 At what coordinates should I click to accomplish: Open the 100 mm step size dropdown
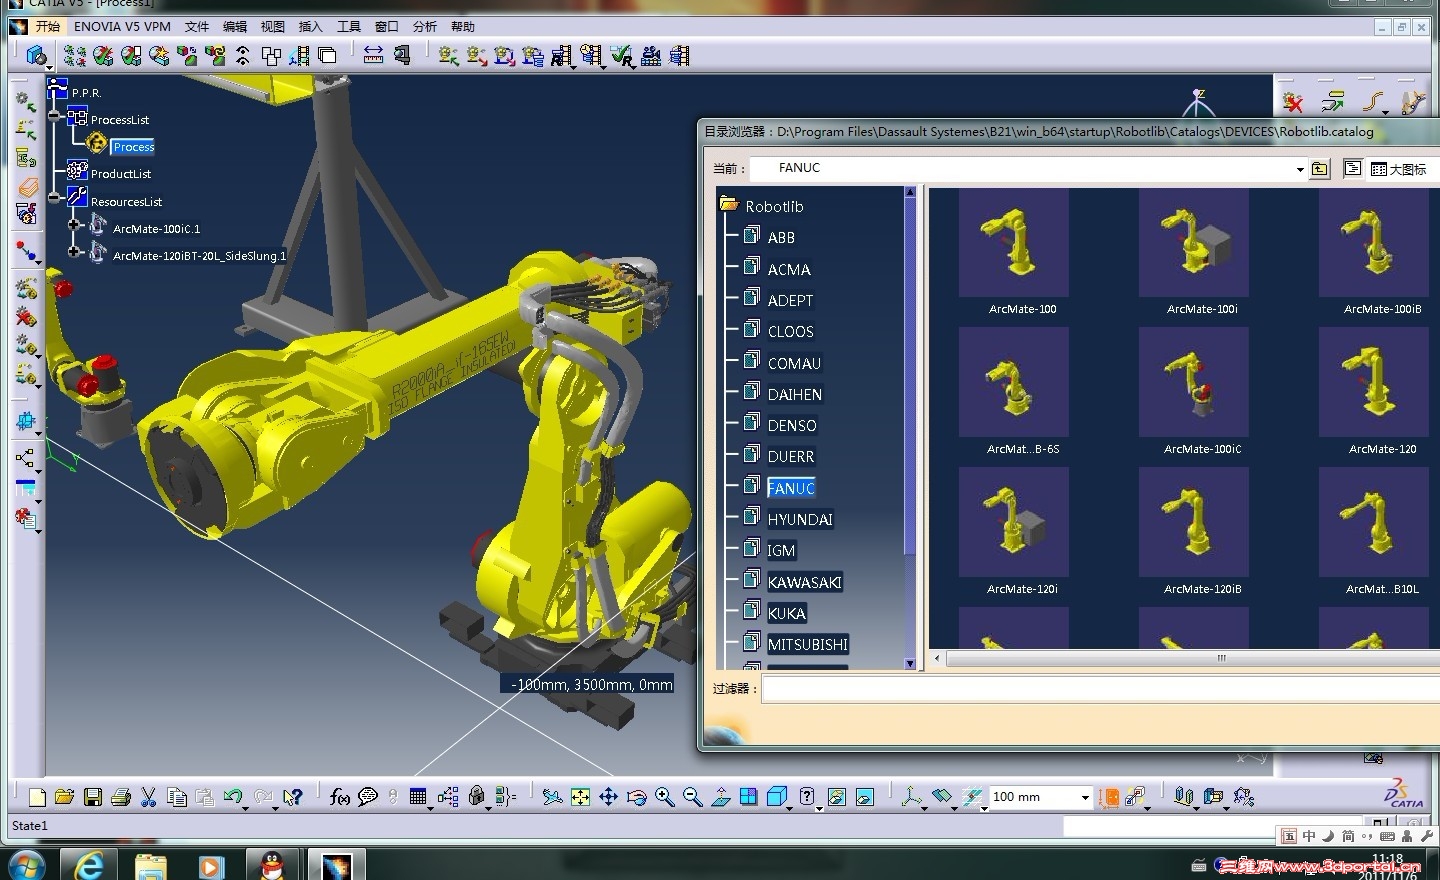tap(1085, 797)
